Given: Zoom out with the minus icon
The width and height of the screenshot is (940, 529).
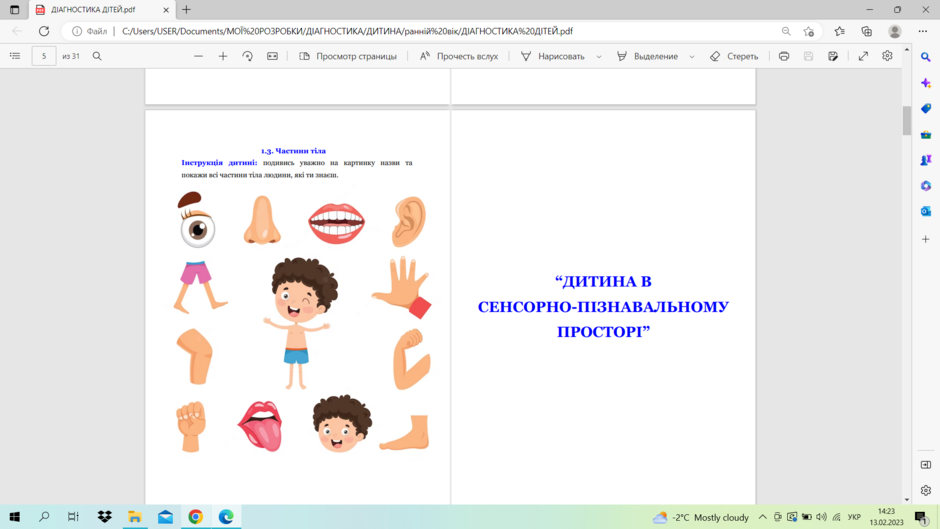Looking at the screenshot, I should 198,56.
